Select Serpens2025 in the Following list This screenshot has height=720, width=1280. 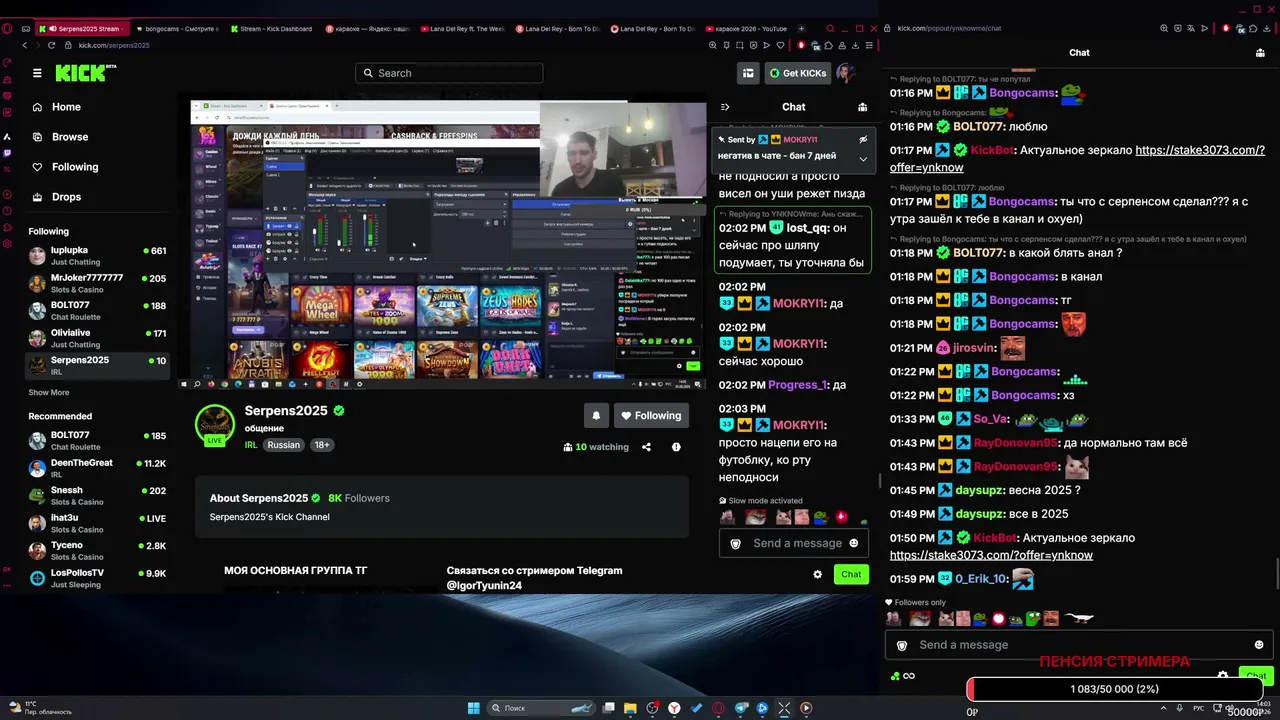point(98,365)
